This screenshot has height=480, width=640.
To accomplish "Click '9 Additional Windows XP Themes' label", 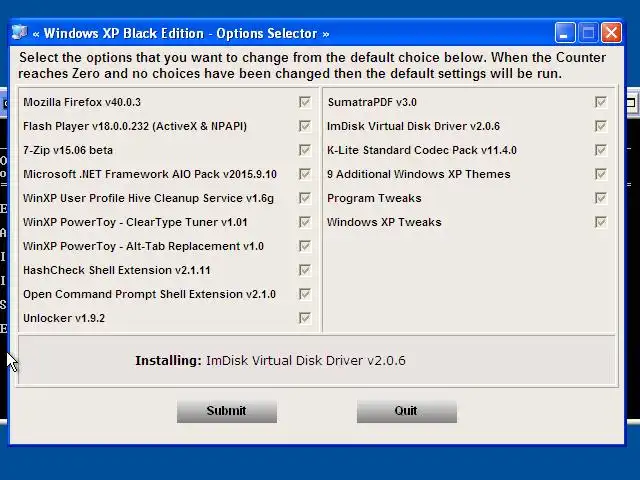I will click(x=419, y=174).
